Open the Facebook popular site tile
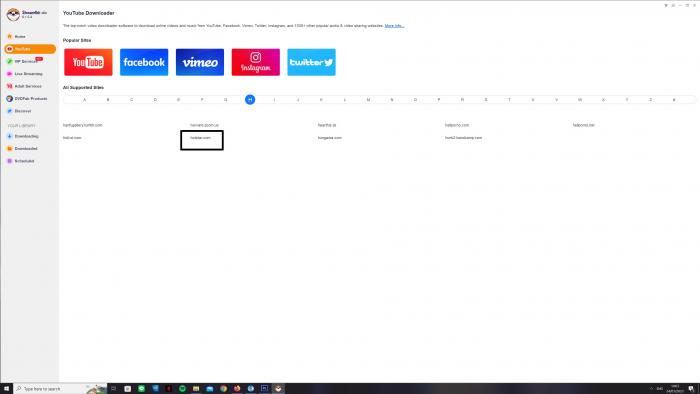Screen dimensions: 700x394 (x=144, y=62)
